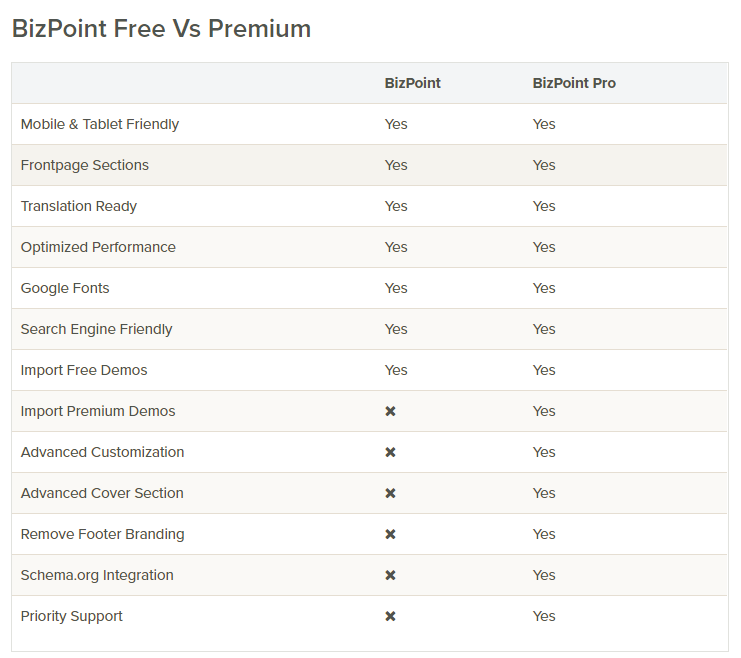The image size is (741, 658).
Task: Click the X icon for Advanced Customization
Action: click(390, 452)
